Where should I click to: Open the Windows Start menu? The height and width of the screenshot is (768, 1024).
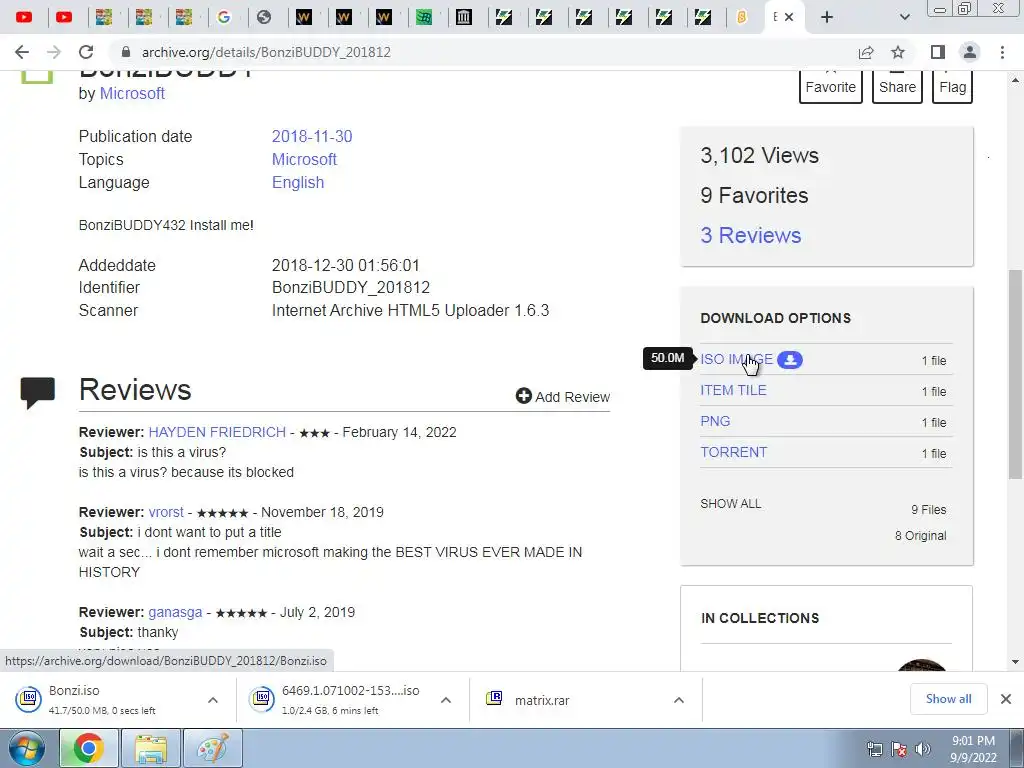coord(27,748)
